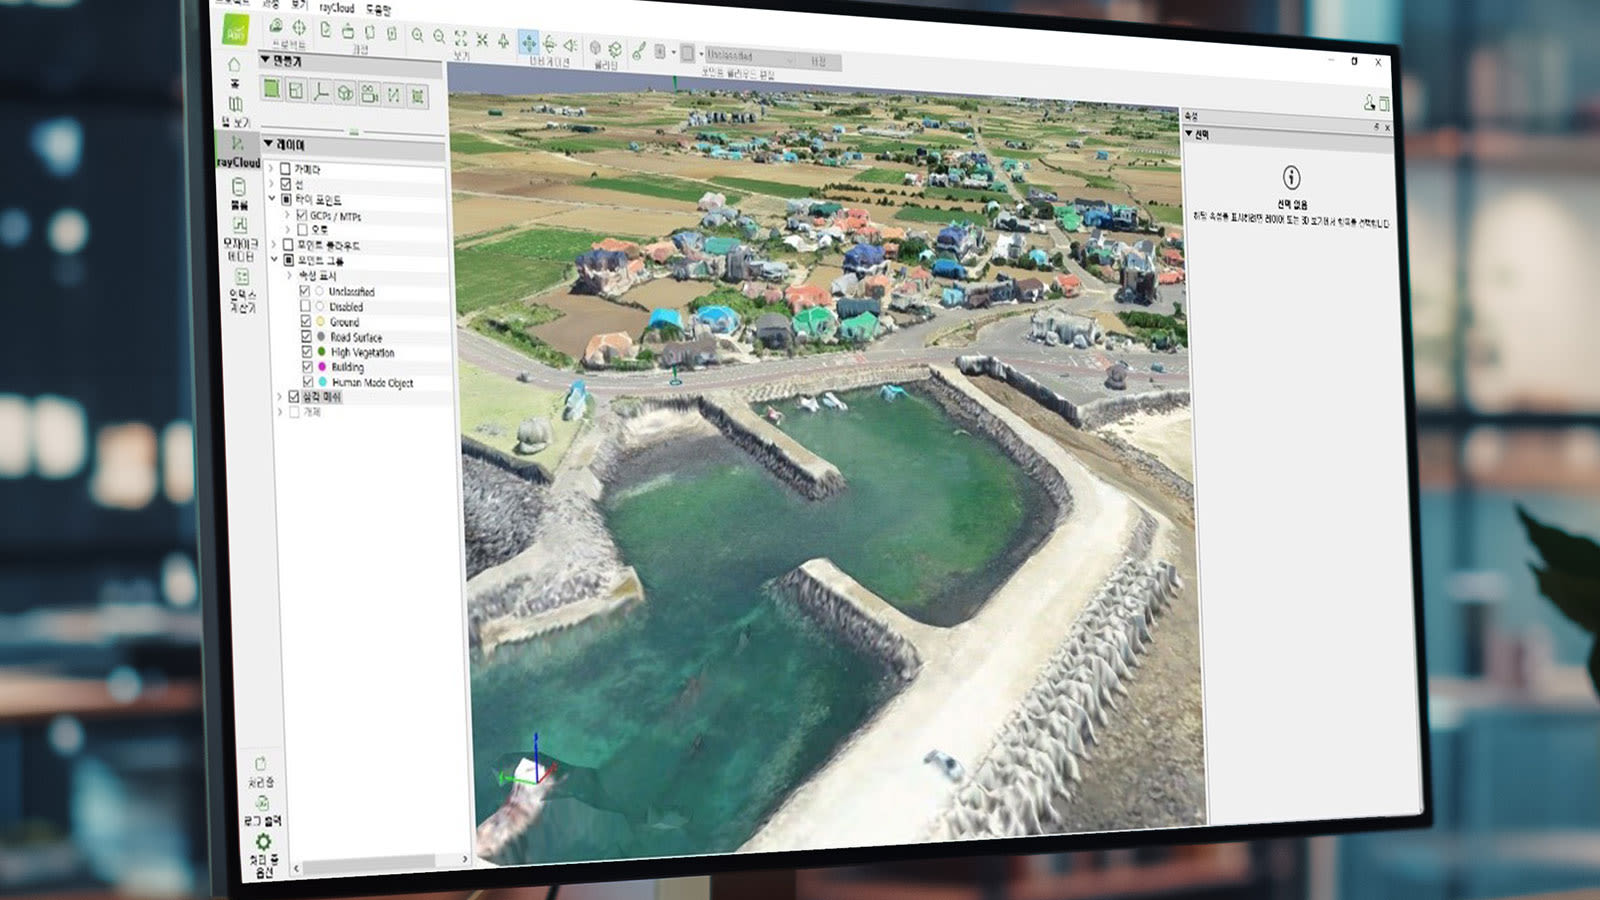The height and width of the screenshot is (900, 1600).
Task: Select the Zoom In magnifier tool
Action: (417, 34)
